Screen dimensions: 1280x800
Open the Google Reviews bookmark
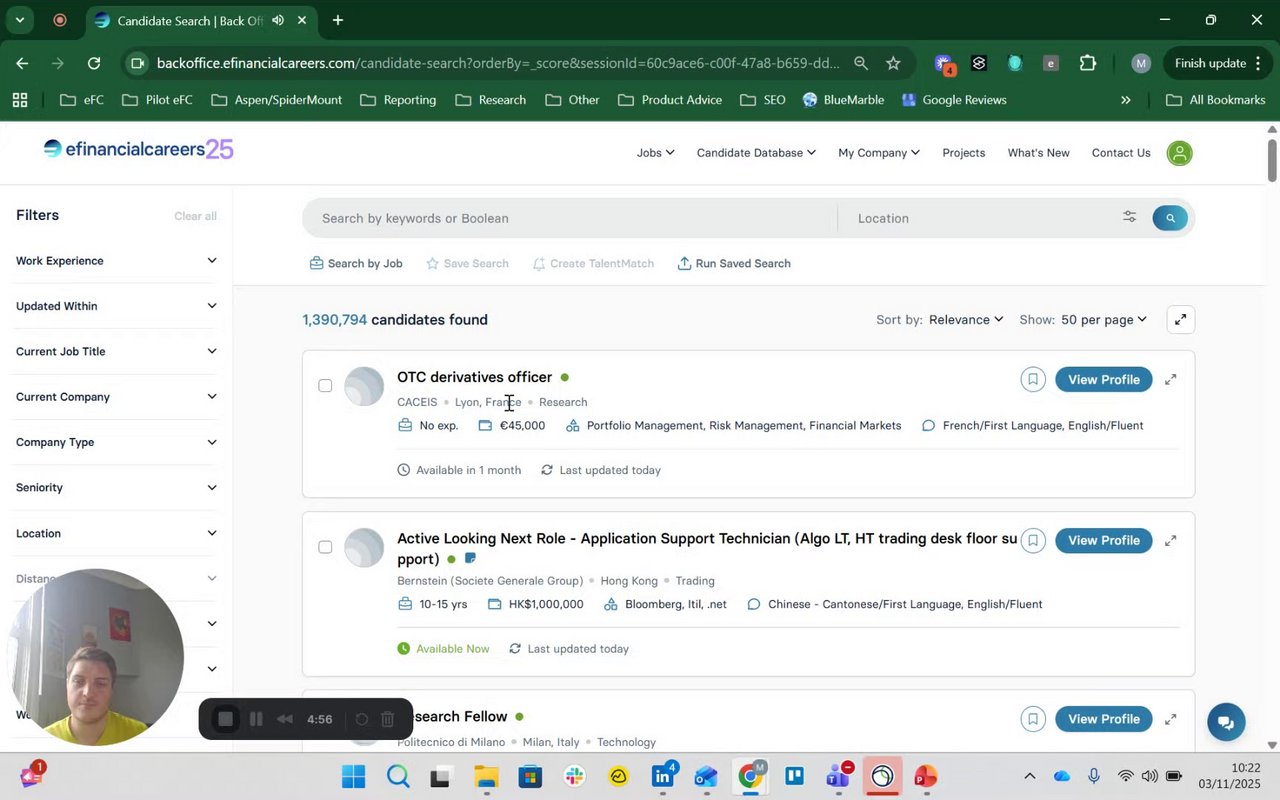point(954,100)
